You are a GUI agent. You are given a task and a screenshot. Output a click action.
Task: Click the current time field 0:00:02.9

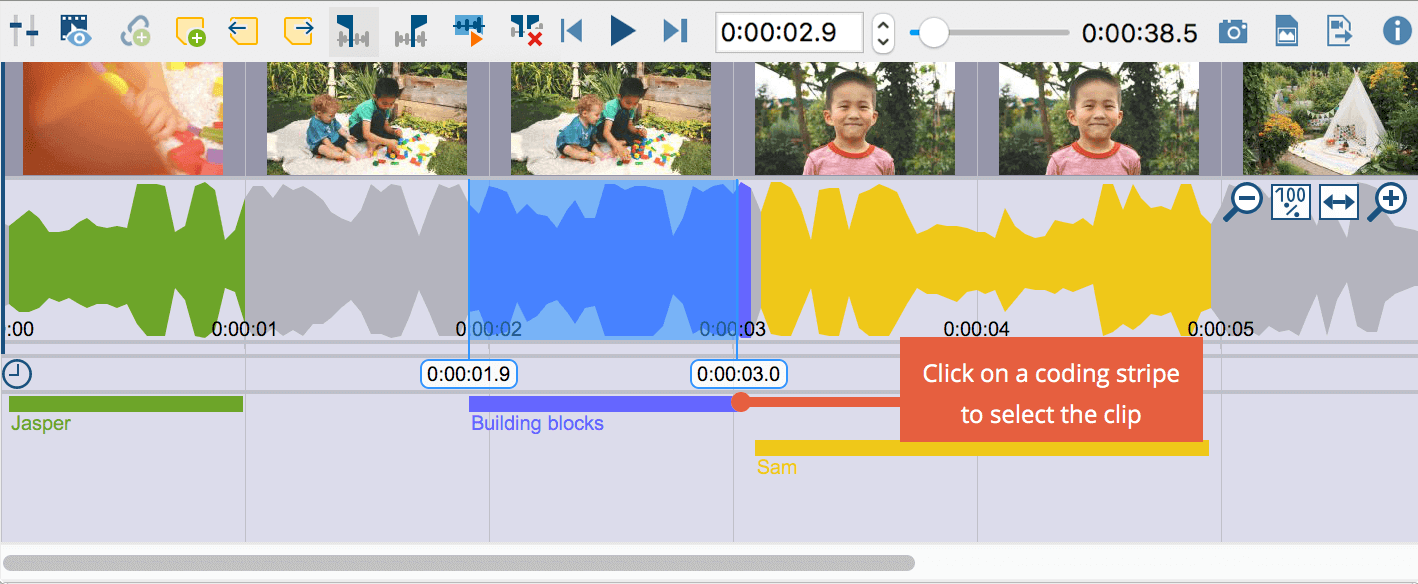pos(790,32)
